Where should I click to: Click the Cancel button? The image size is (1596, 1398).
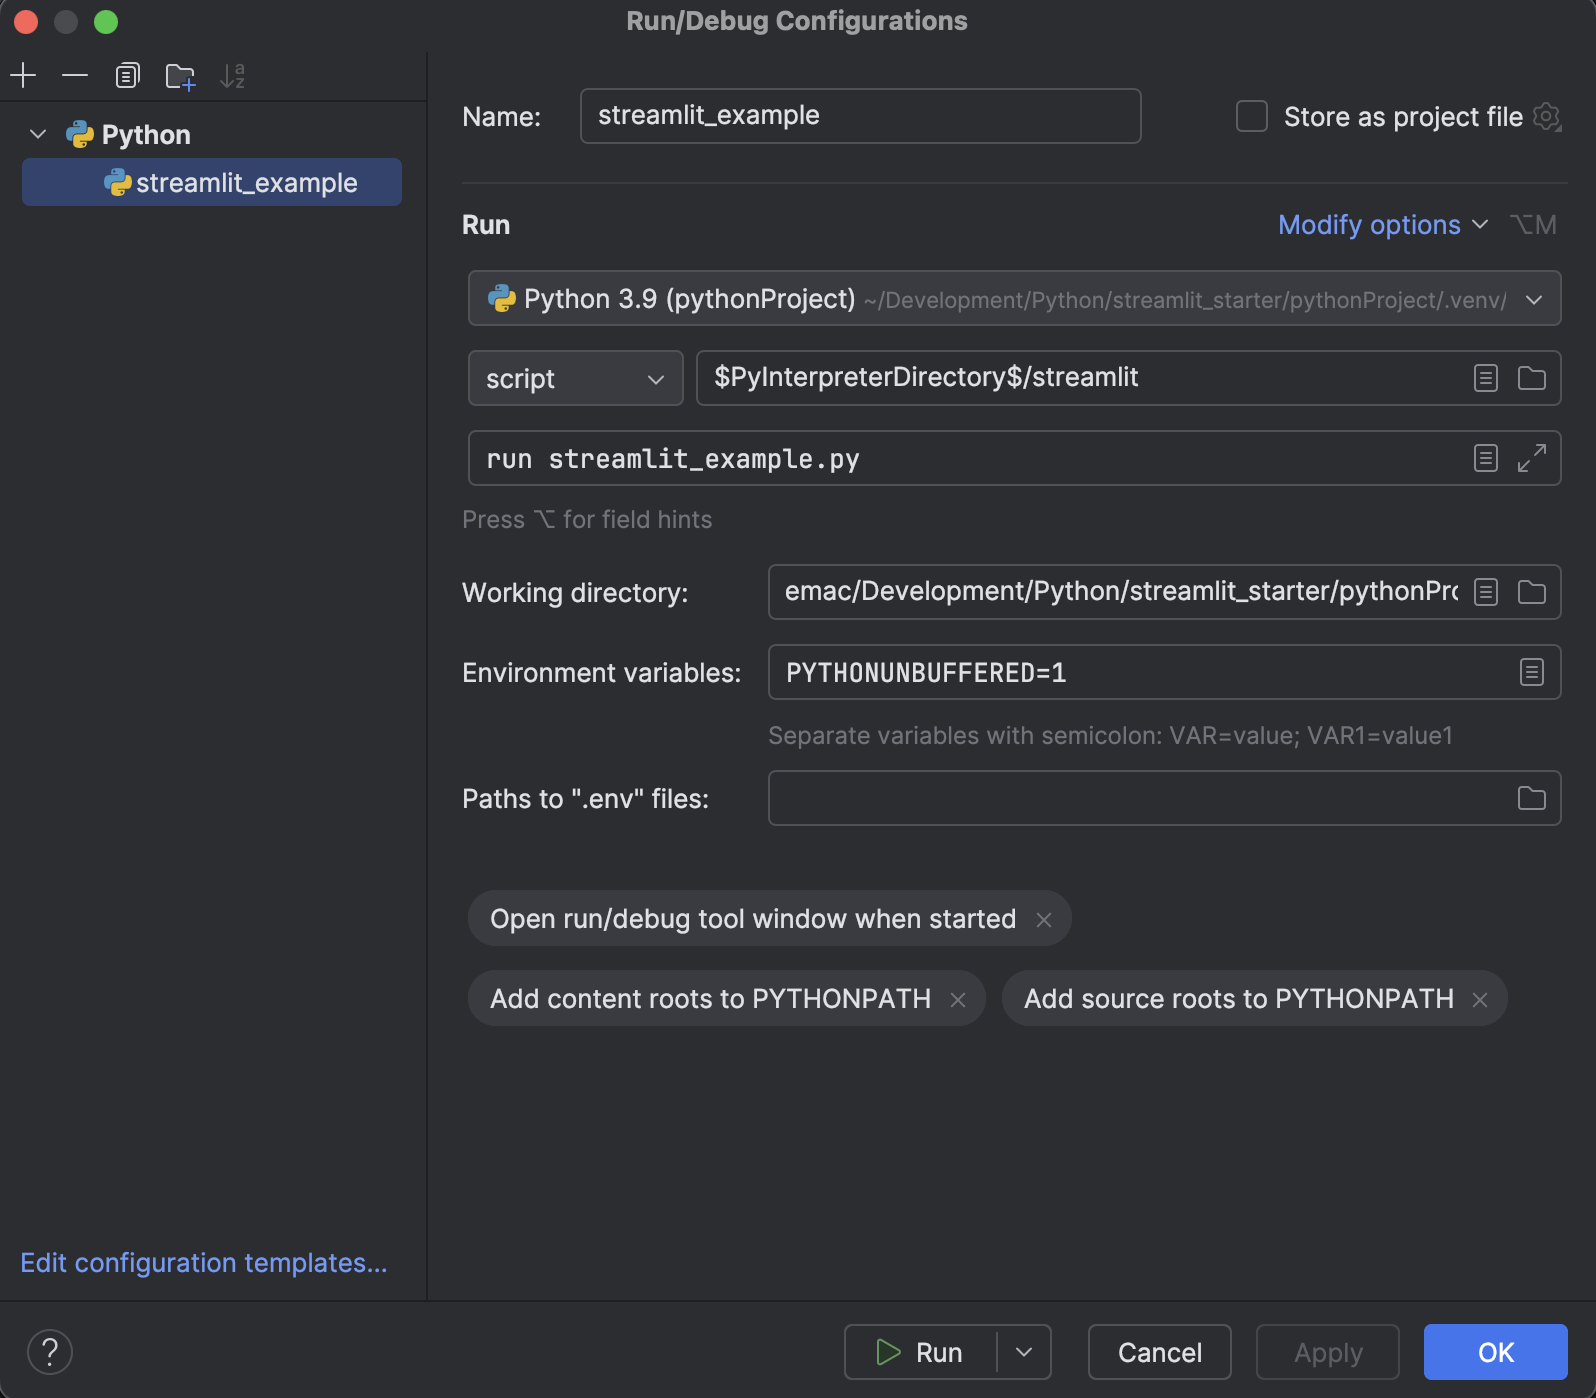click(x=1160, y=1352)
